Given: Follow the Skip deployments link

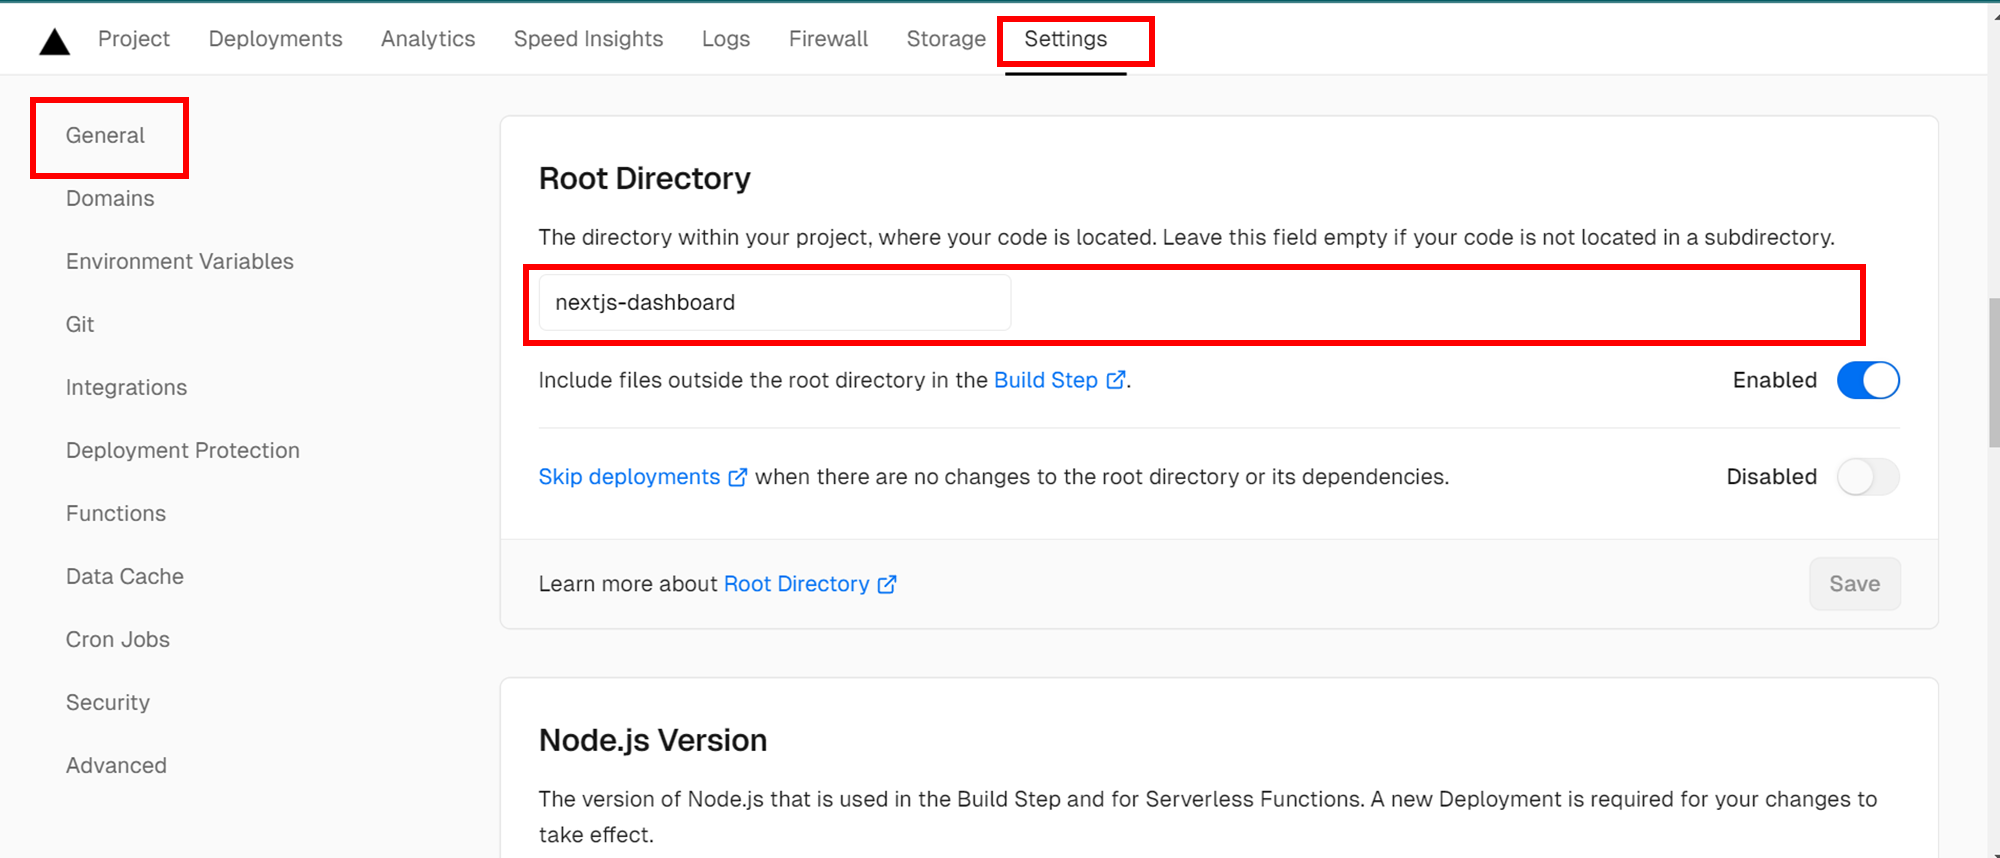Looking at the screenshot, I should [x=629, y=477].
